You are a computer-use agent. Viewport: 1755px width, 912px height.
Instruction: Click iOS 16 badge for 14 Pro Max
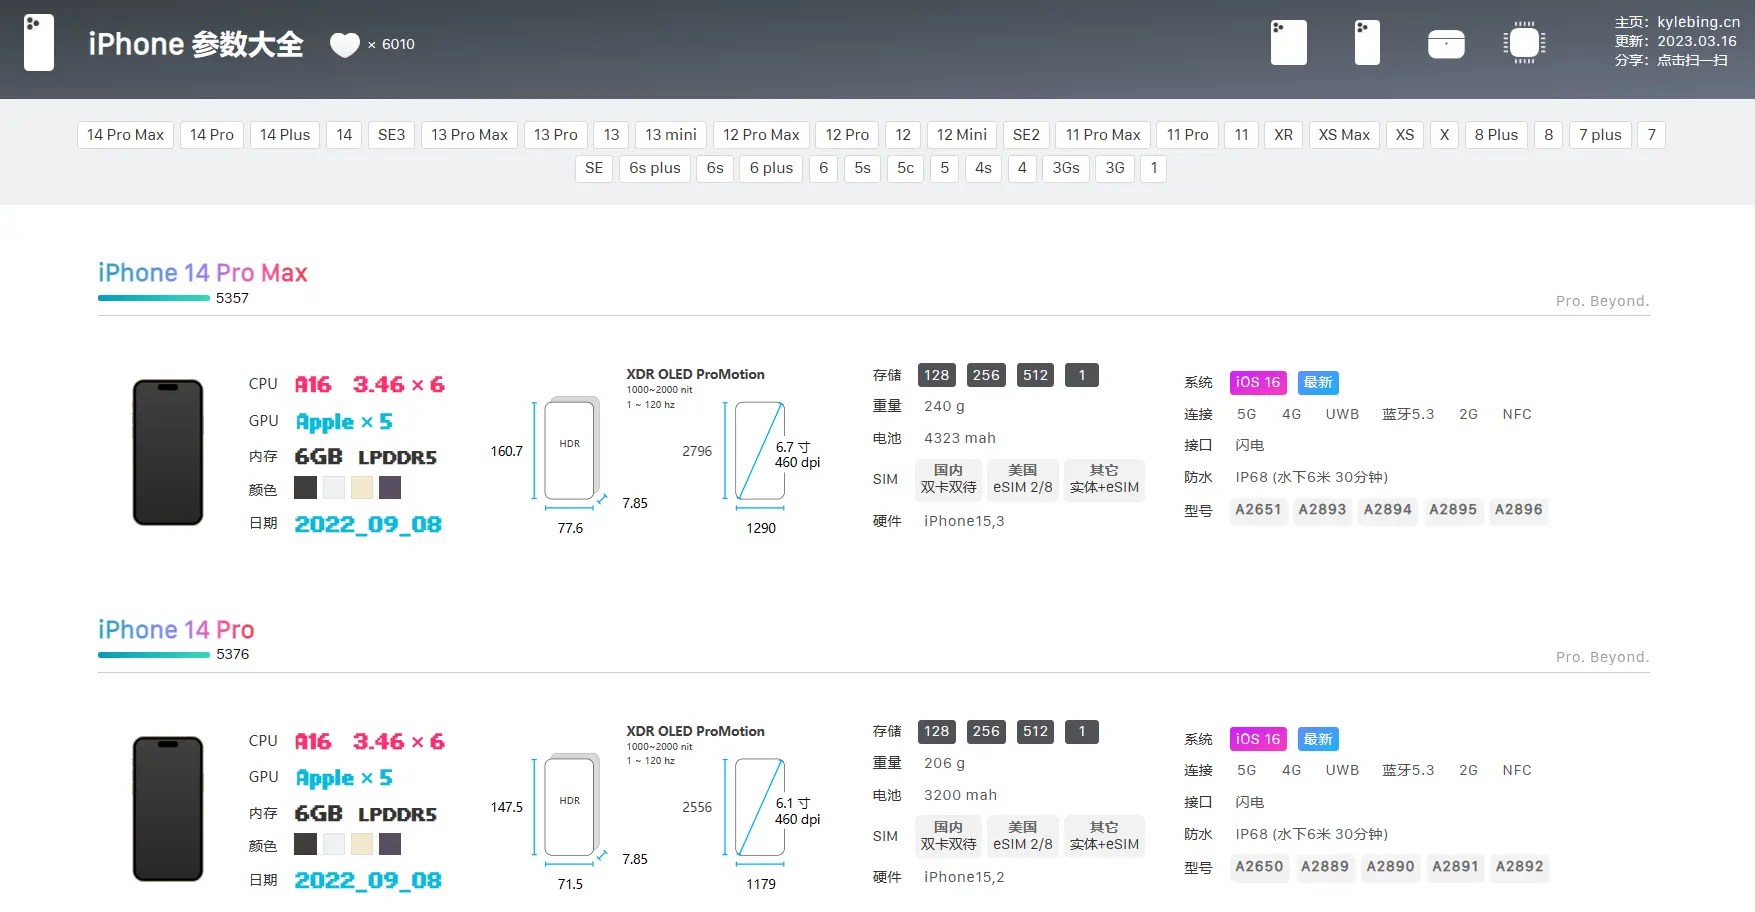pyautogui.click(x=1258, y=382)
